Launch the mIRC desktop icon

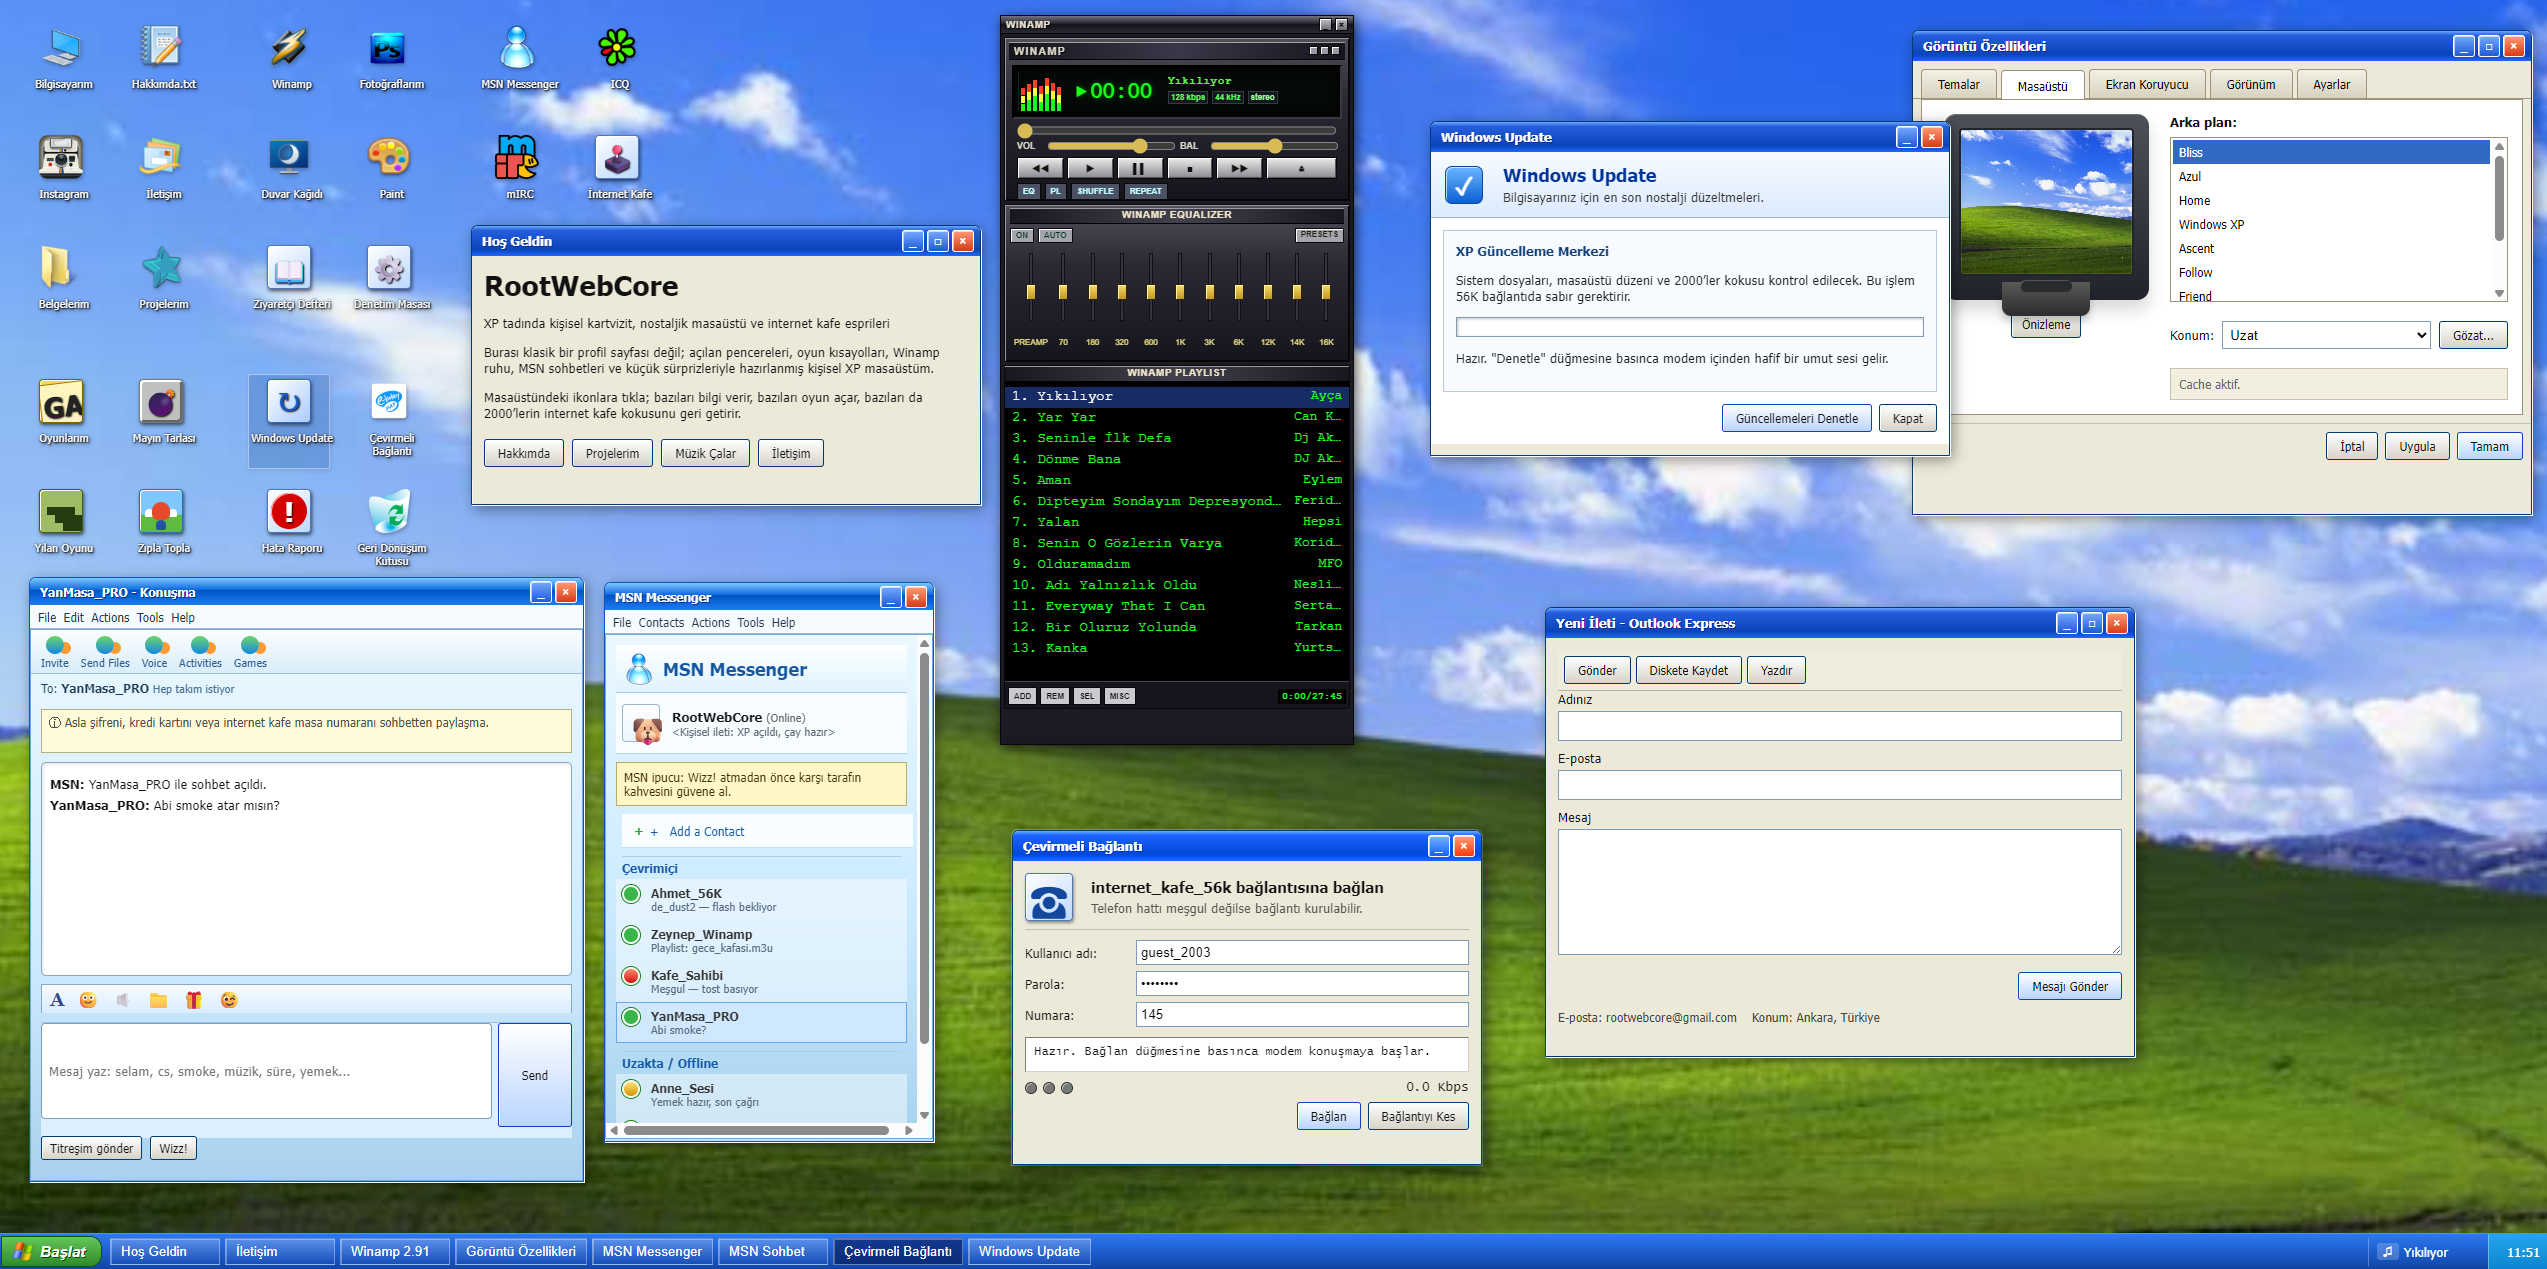point(519,168)
